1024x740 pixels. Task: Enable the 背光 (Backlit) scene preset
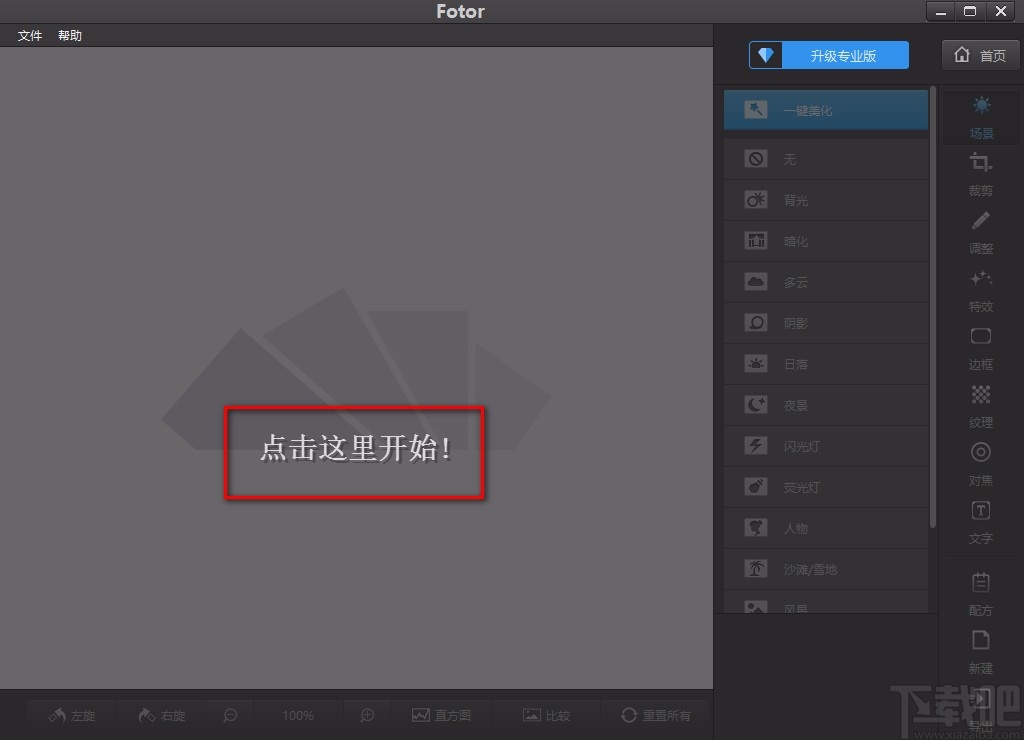[826, 199]
